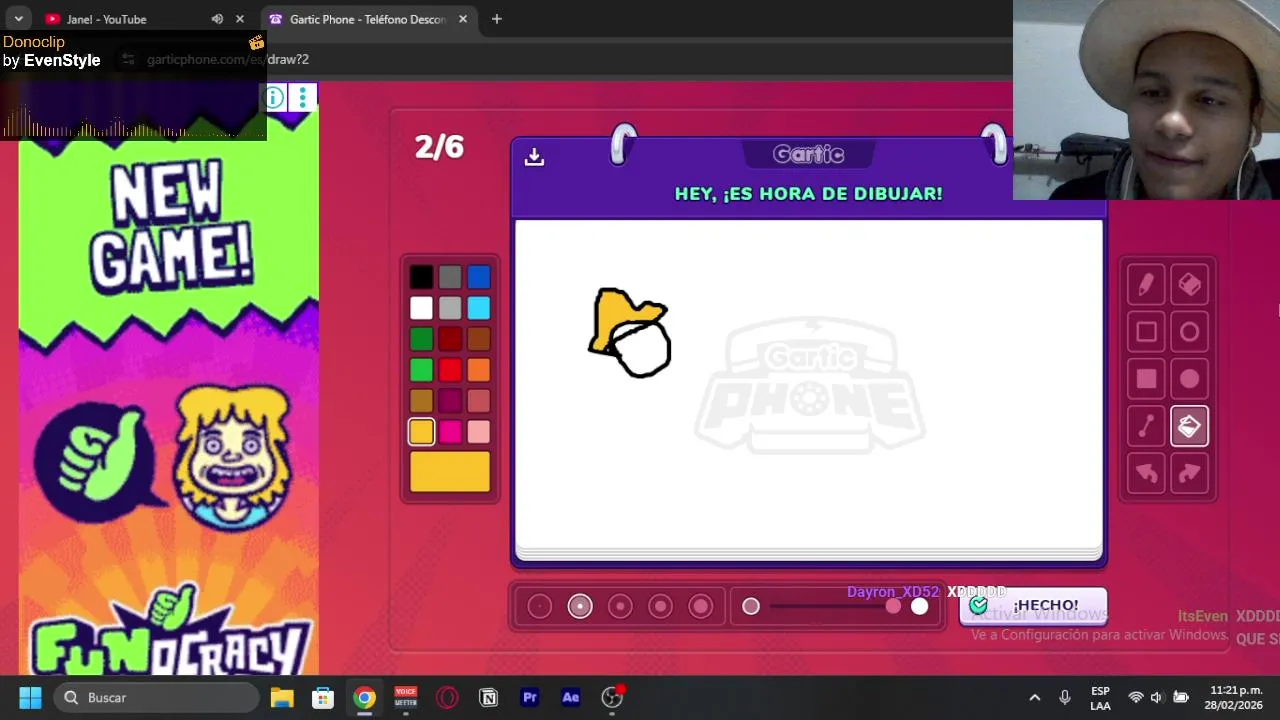
Task: Open the Windows Start menu
Action: (x=30, y=697)
